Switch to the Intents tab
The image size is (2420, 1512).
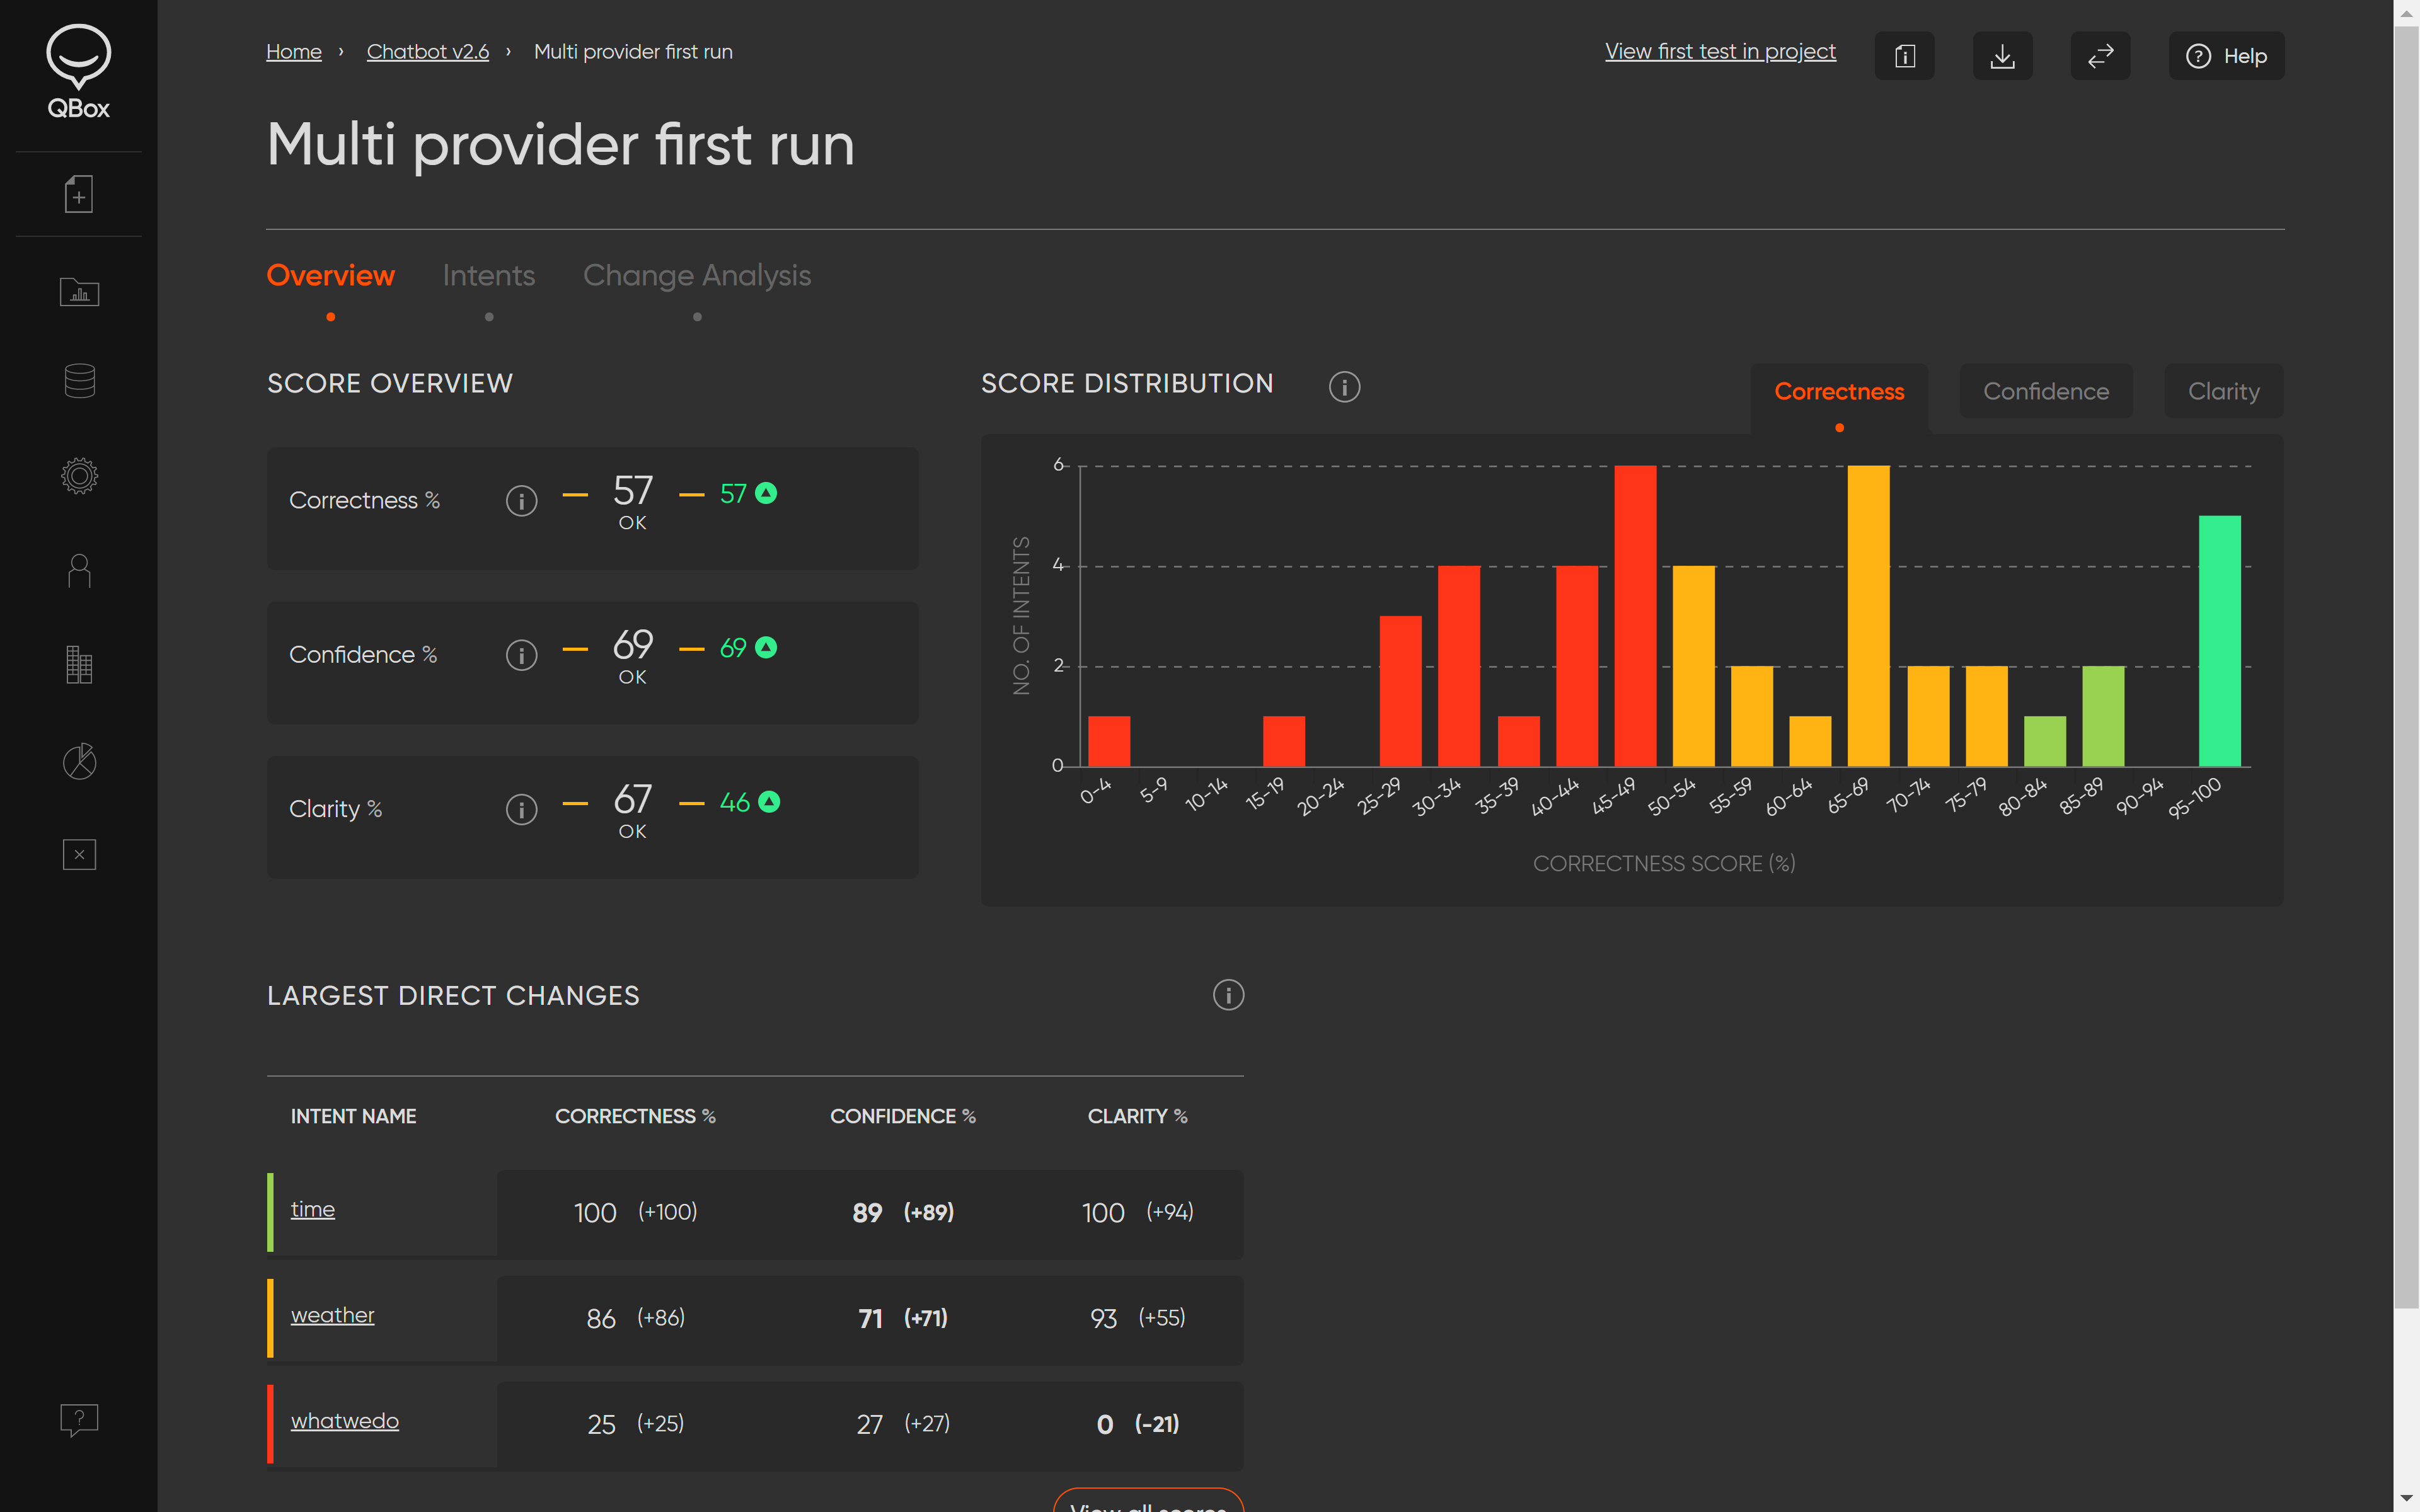pyautogui.click(x=488, y=276)
